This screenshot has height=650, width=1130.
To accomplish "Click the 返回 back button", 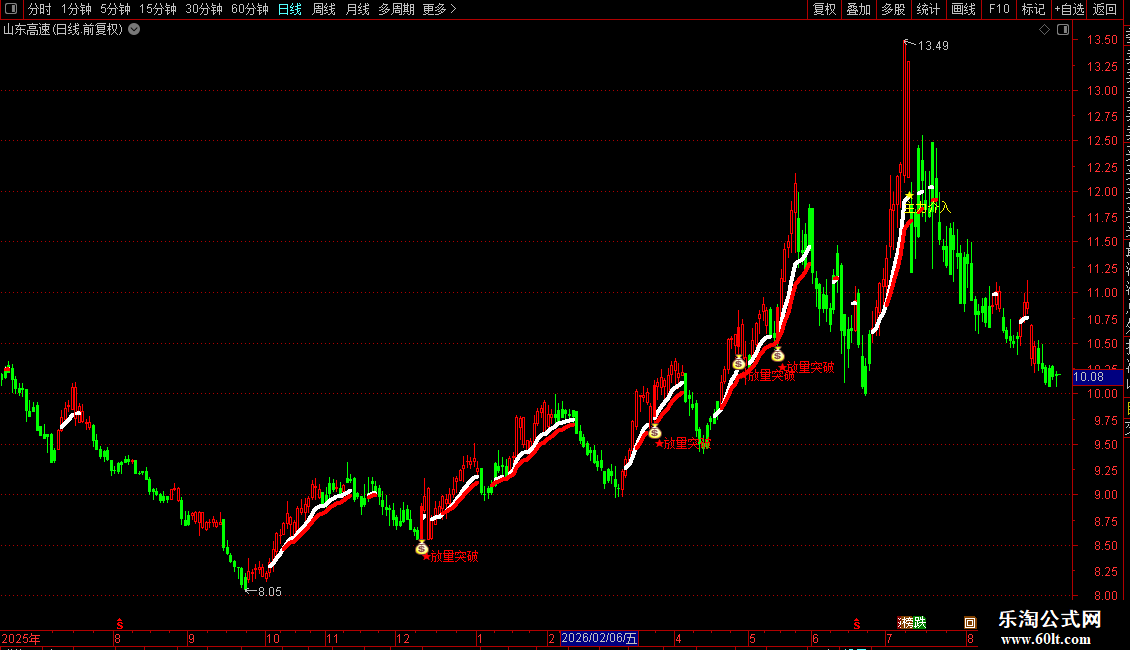I will coord(1105,9).
